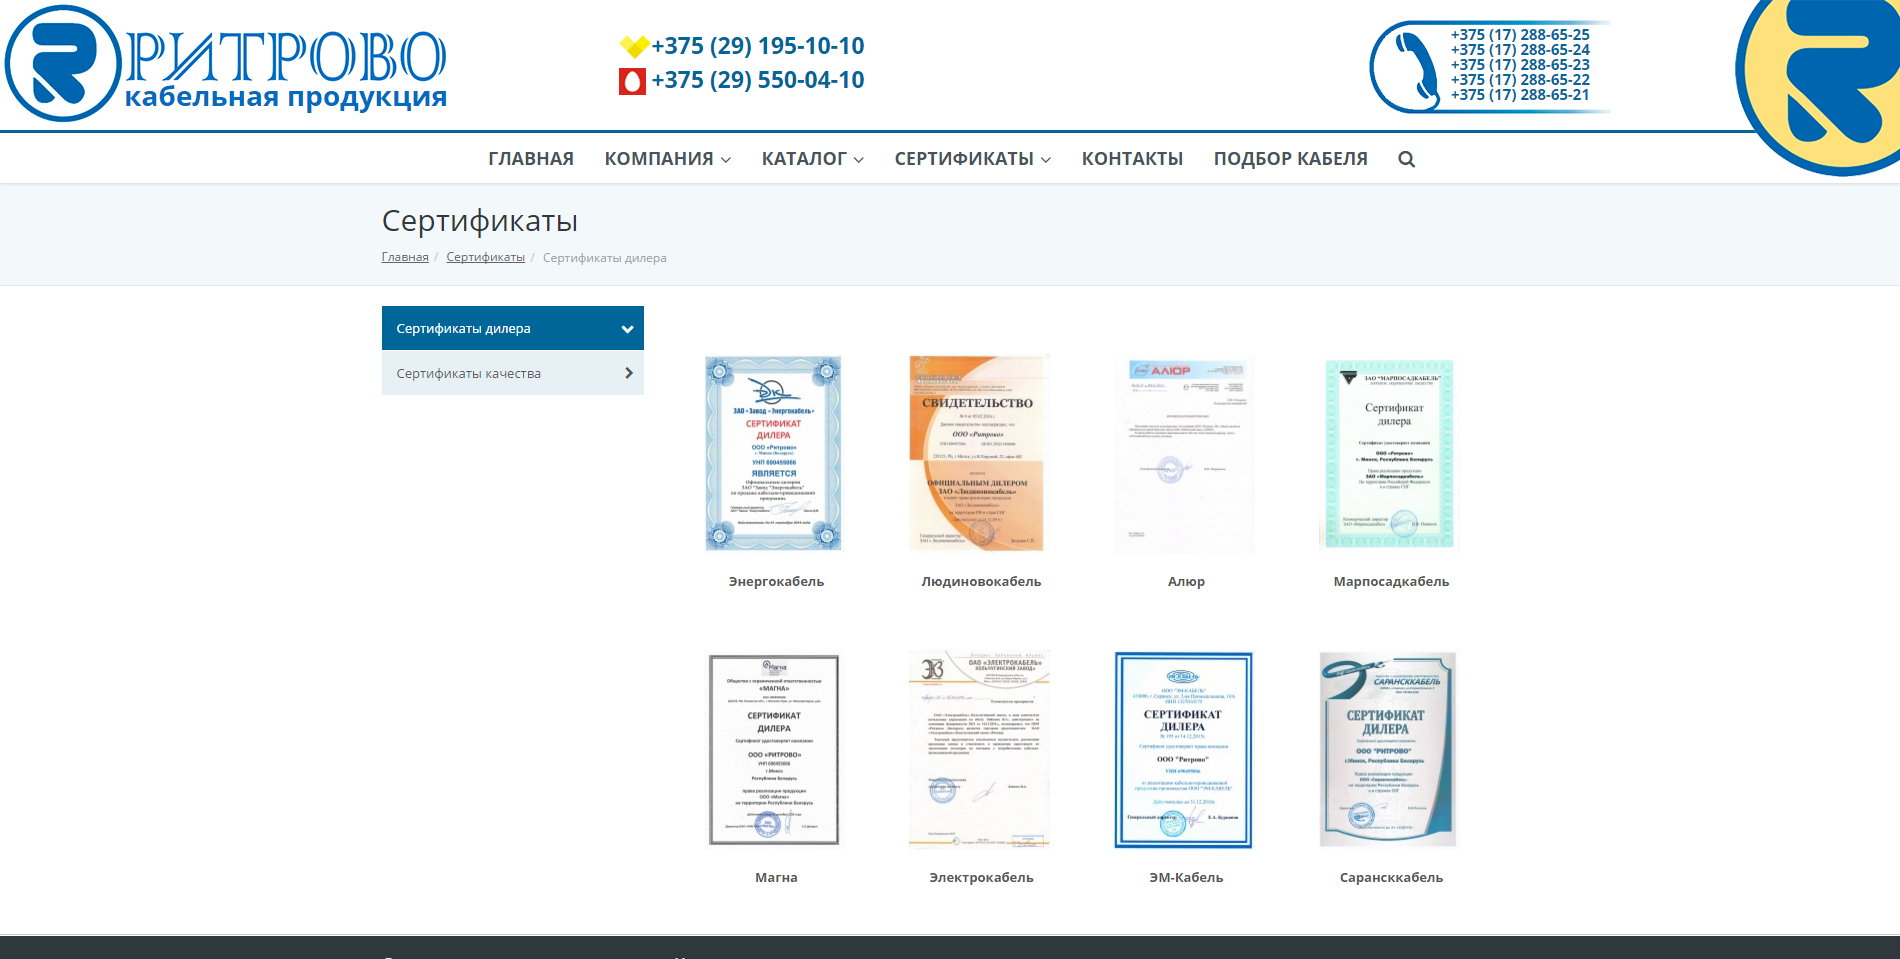
Task: Click the Сертификаты breadcrumb link
Action: (485, 257)
